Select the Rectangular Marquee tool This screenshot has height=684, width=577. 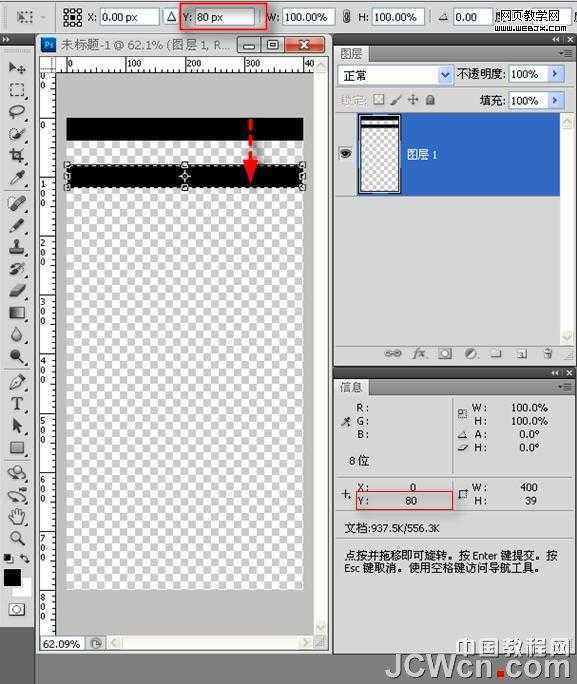17,90
